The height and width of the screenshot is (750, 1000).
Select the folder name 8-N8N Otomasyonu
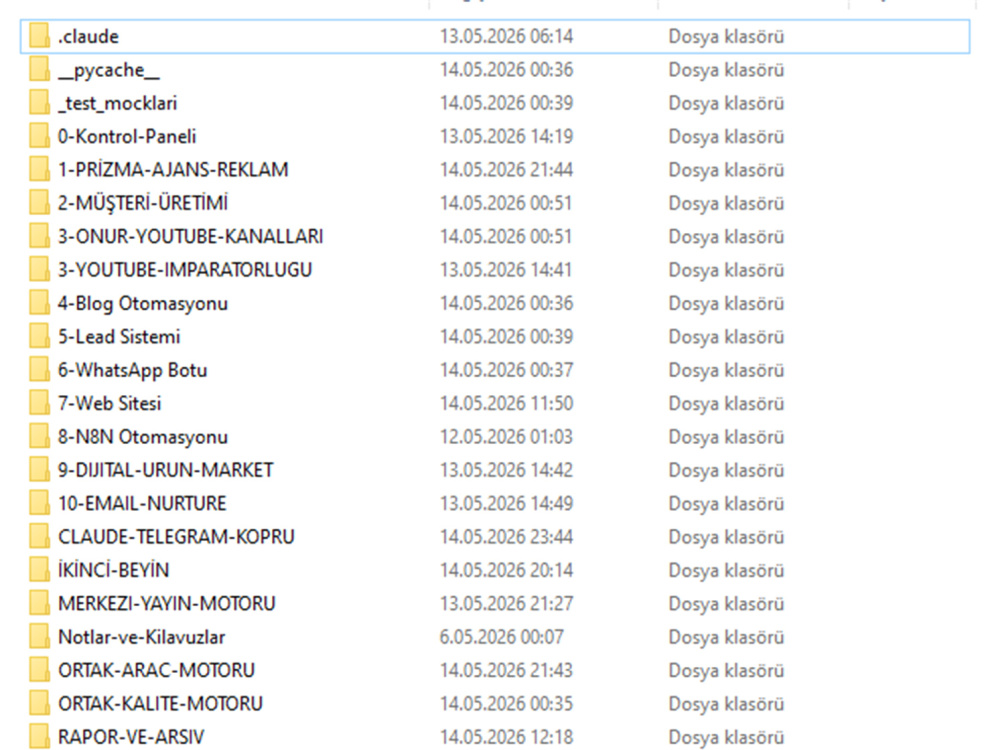pyautogui.click(x=143, y=437)
